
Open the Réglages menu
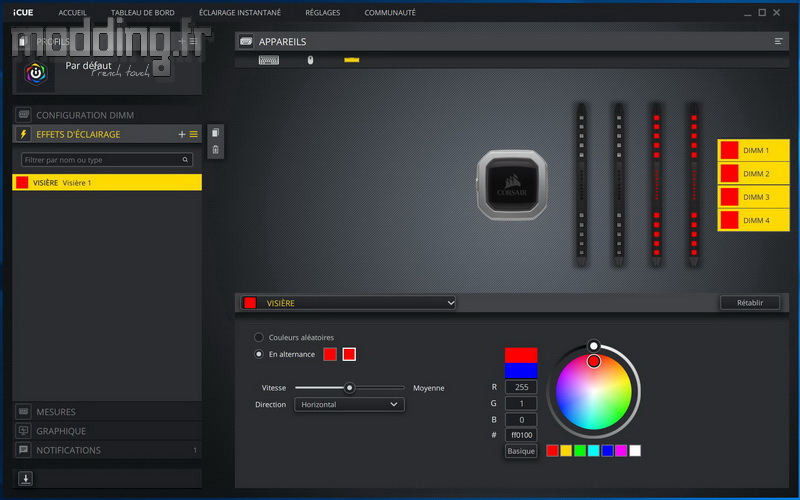[x=322, y=13]
